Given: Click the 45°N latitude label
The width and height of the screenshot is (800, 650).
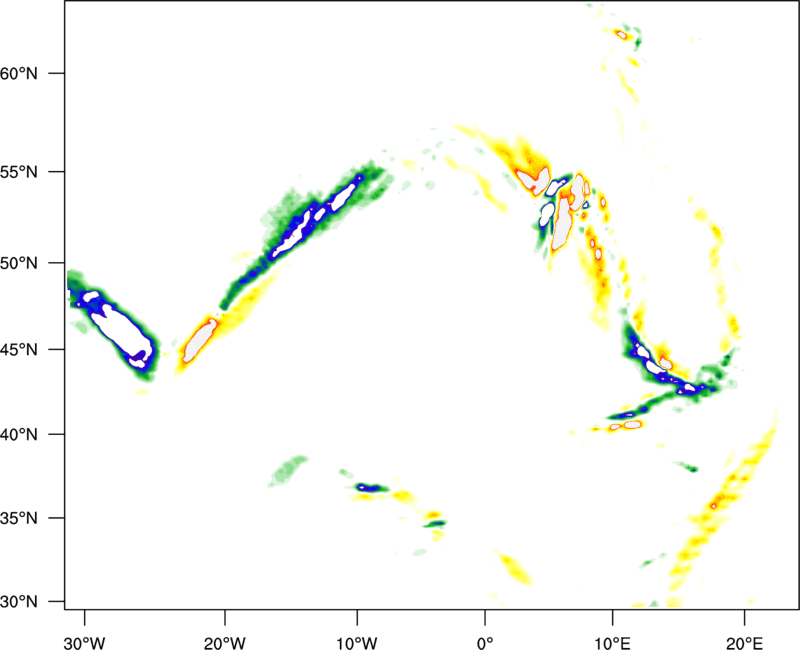Looking at the screenshot, I should coord(19,349).
